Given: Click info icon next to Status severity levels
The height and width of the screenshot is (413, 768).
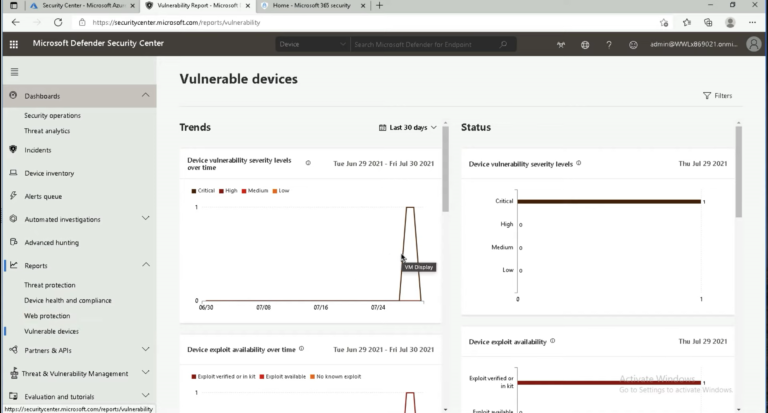Looking at the screenshot, I should click(x=578, y=163).
